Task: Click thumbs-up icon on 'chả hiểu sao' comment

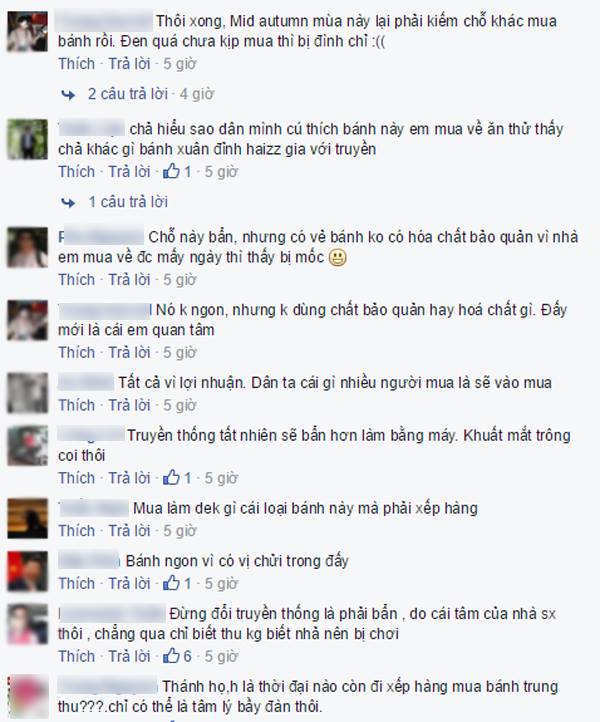Action: pyautogui.click(x=171, y=171)
